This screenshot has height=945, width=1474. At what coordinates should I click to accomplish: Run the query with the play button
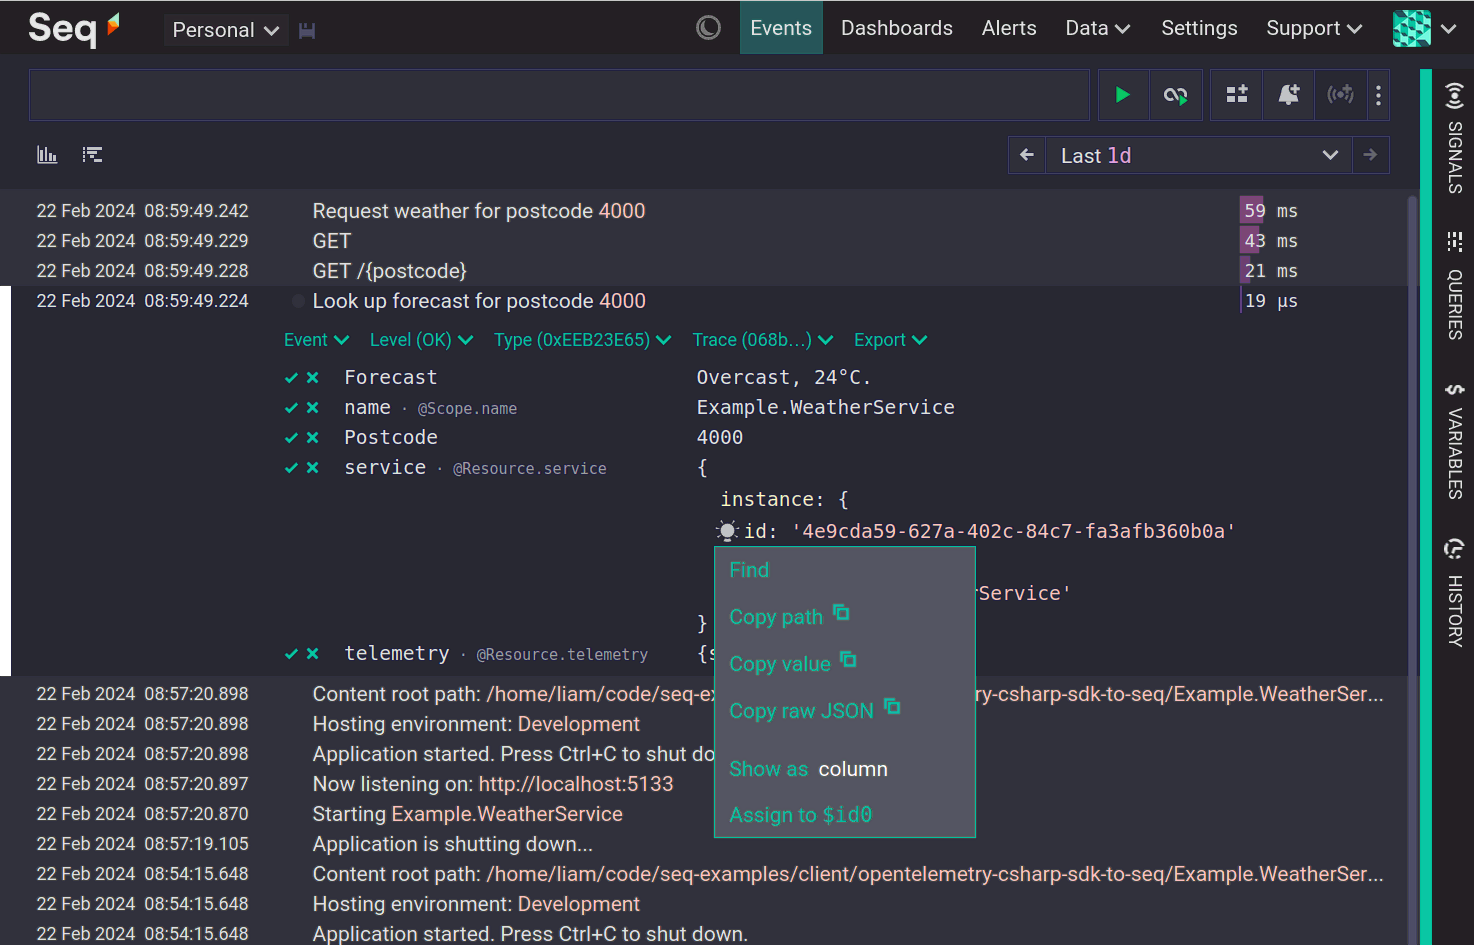point(1123,95)
